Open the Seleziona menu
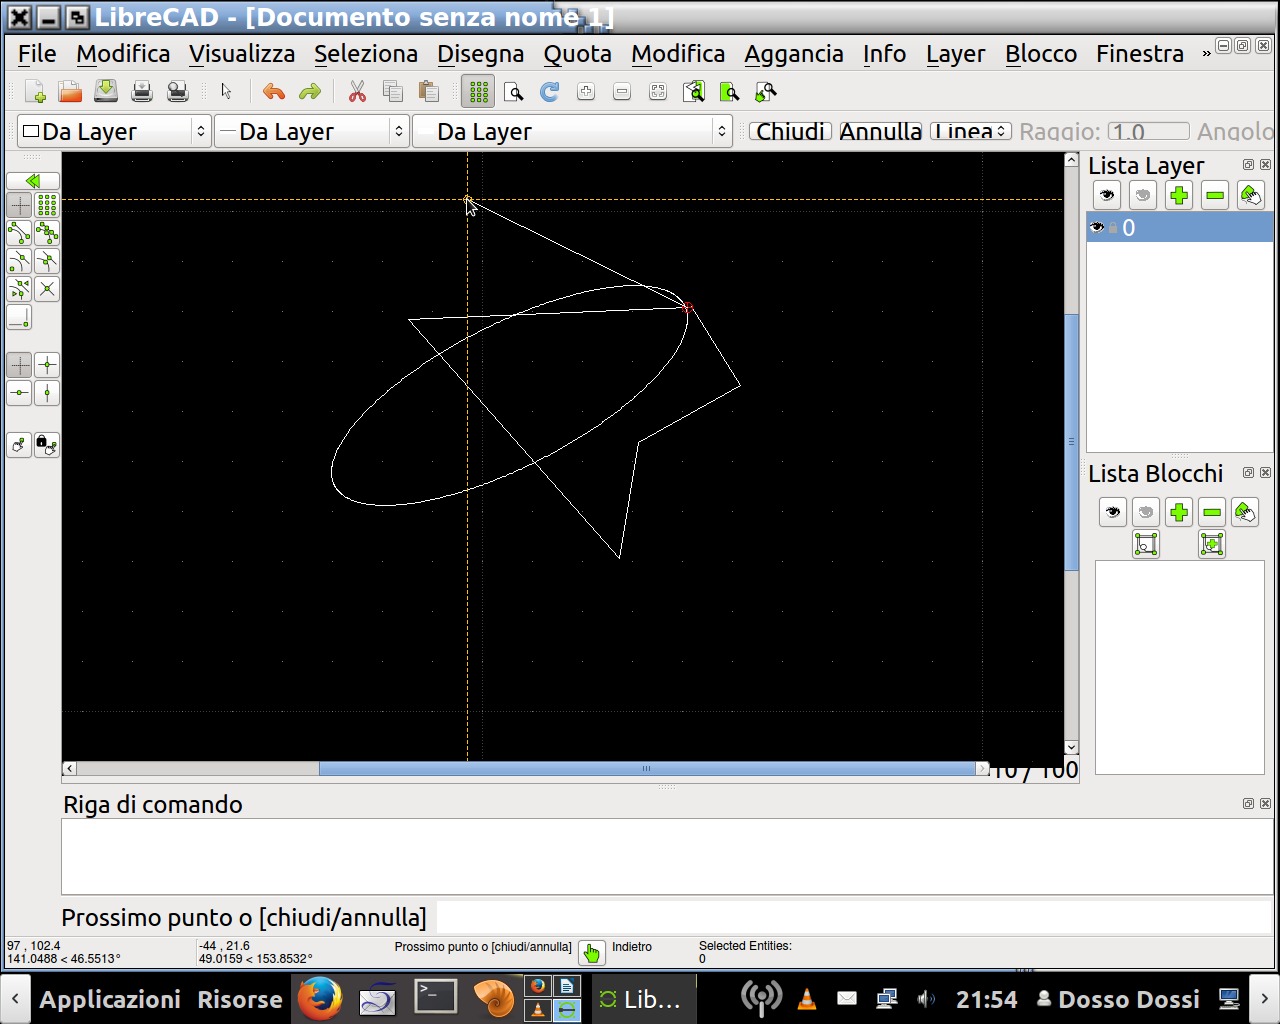This screenshot has width=1280, height=1024. click(366, 54)
